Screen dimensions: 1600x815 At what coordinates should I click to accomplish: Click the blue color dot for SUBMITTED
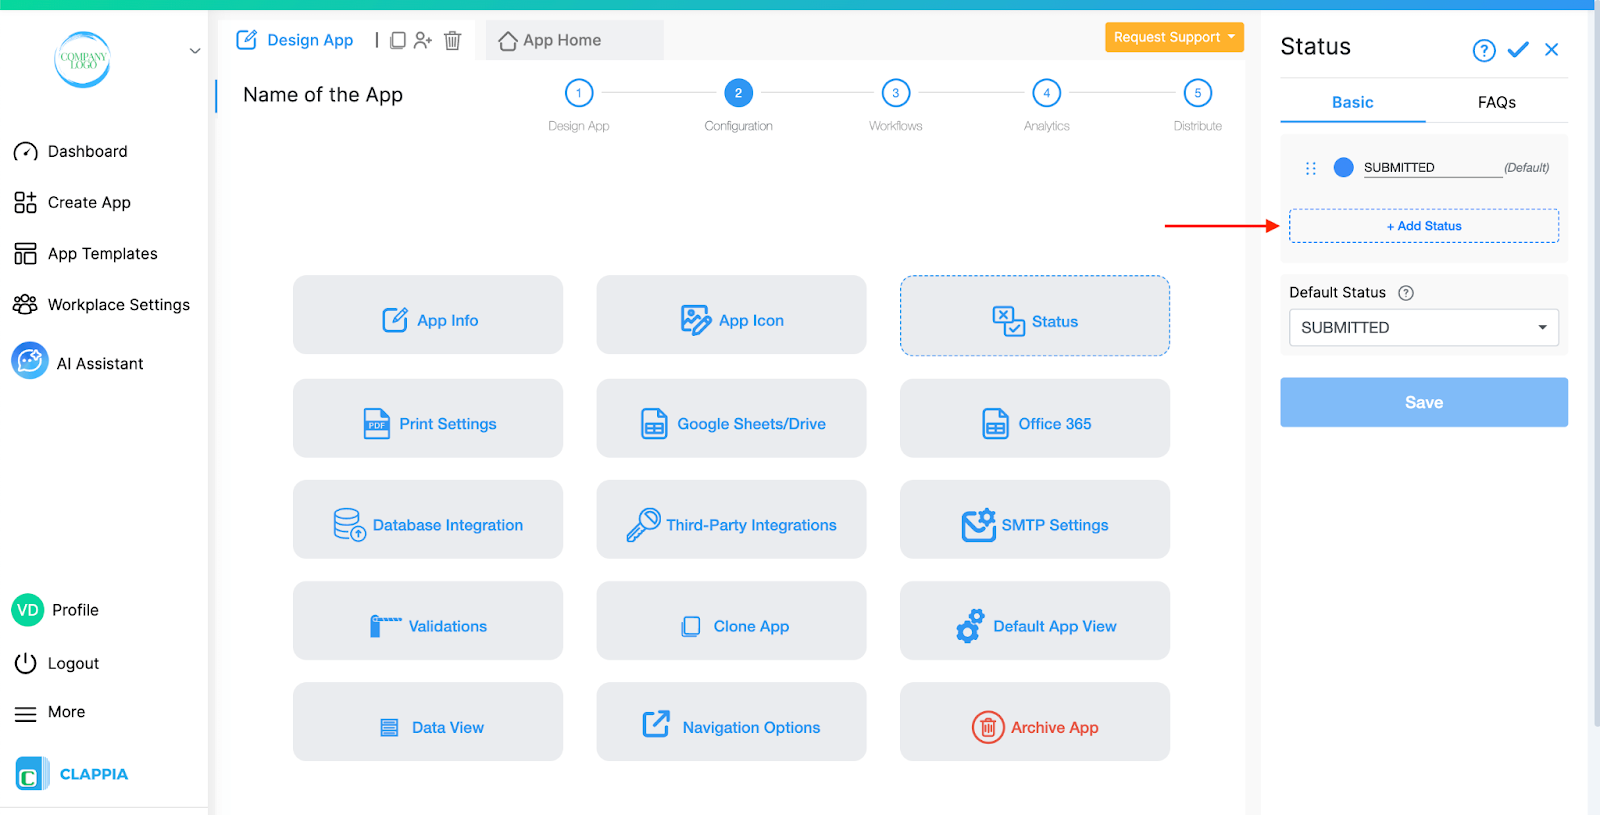[x=1344, y=167]
